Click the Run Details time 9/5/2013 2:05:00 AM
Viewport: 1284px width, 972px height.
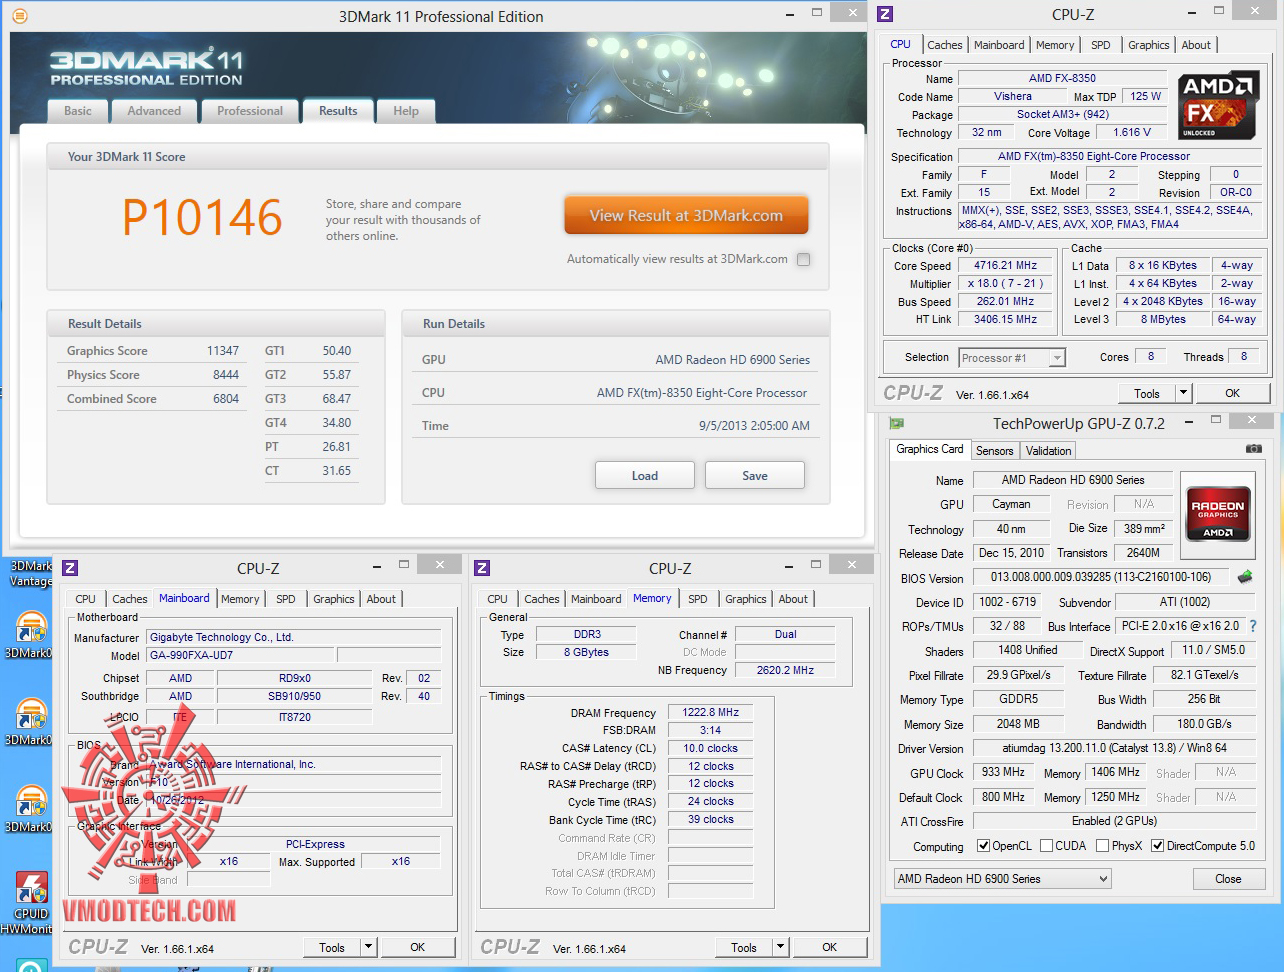(x=754, y=426)
